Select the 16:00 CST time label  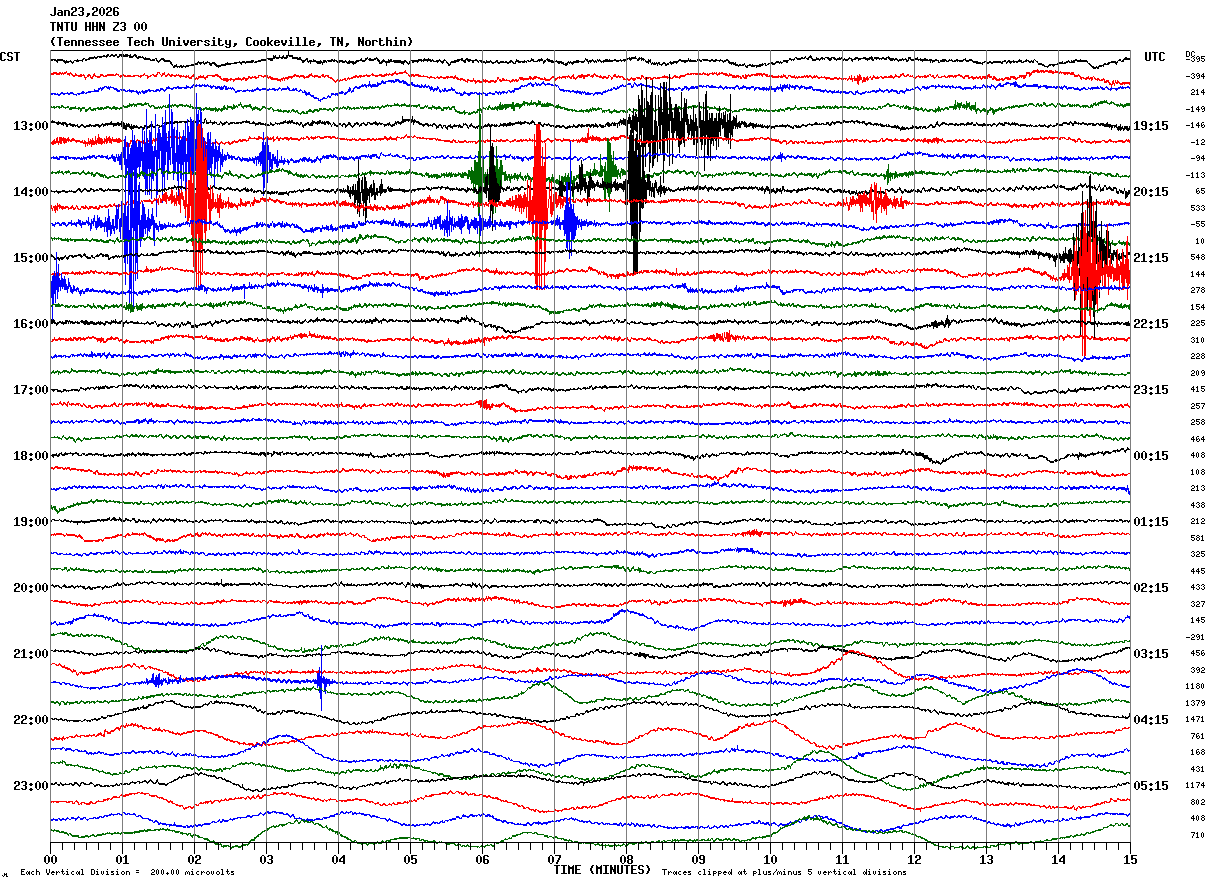[x=31, y=324]
